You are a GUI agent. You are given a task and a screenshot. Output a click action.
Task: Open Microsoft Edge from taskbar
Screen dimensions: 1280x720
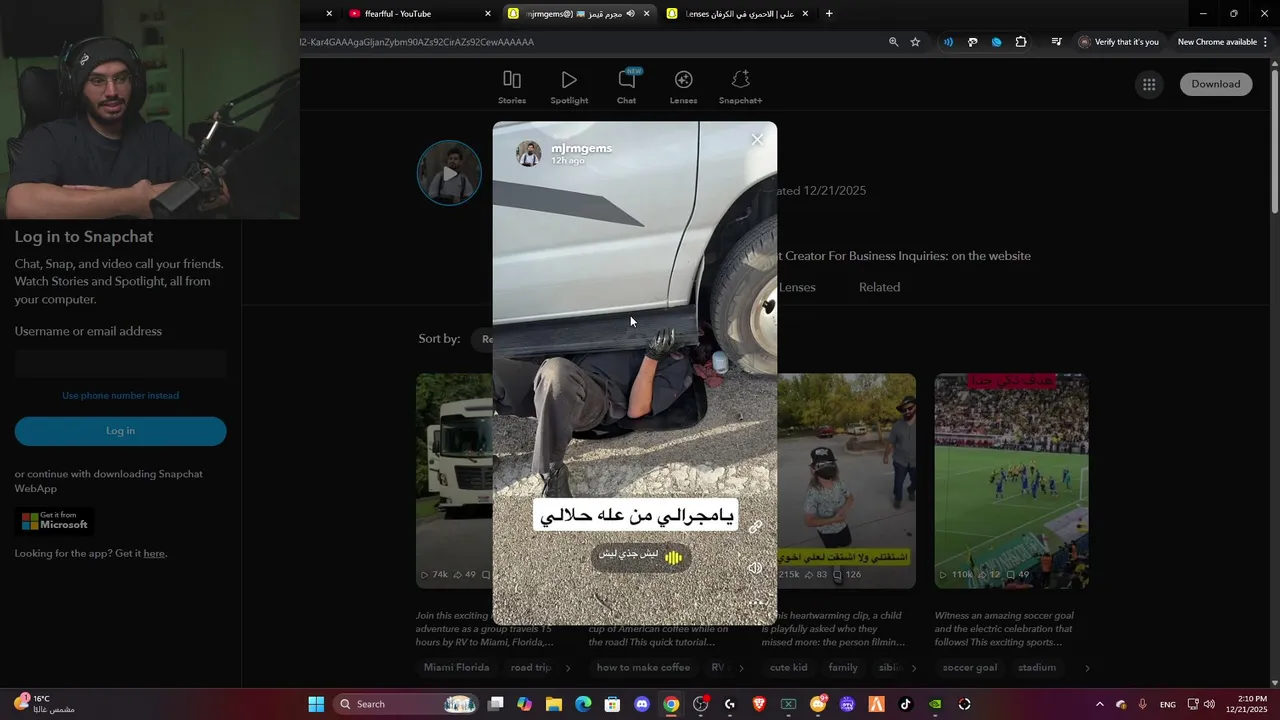click(x=583, y=704)
